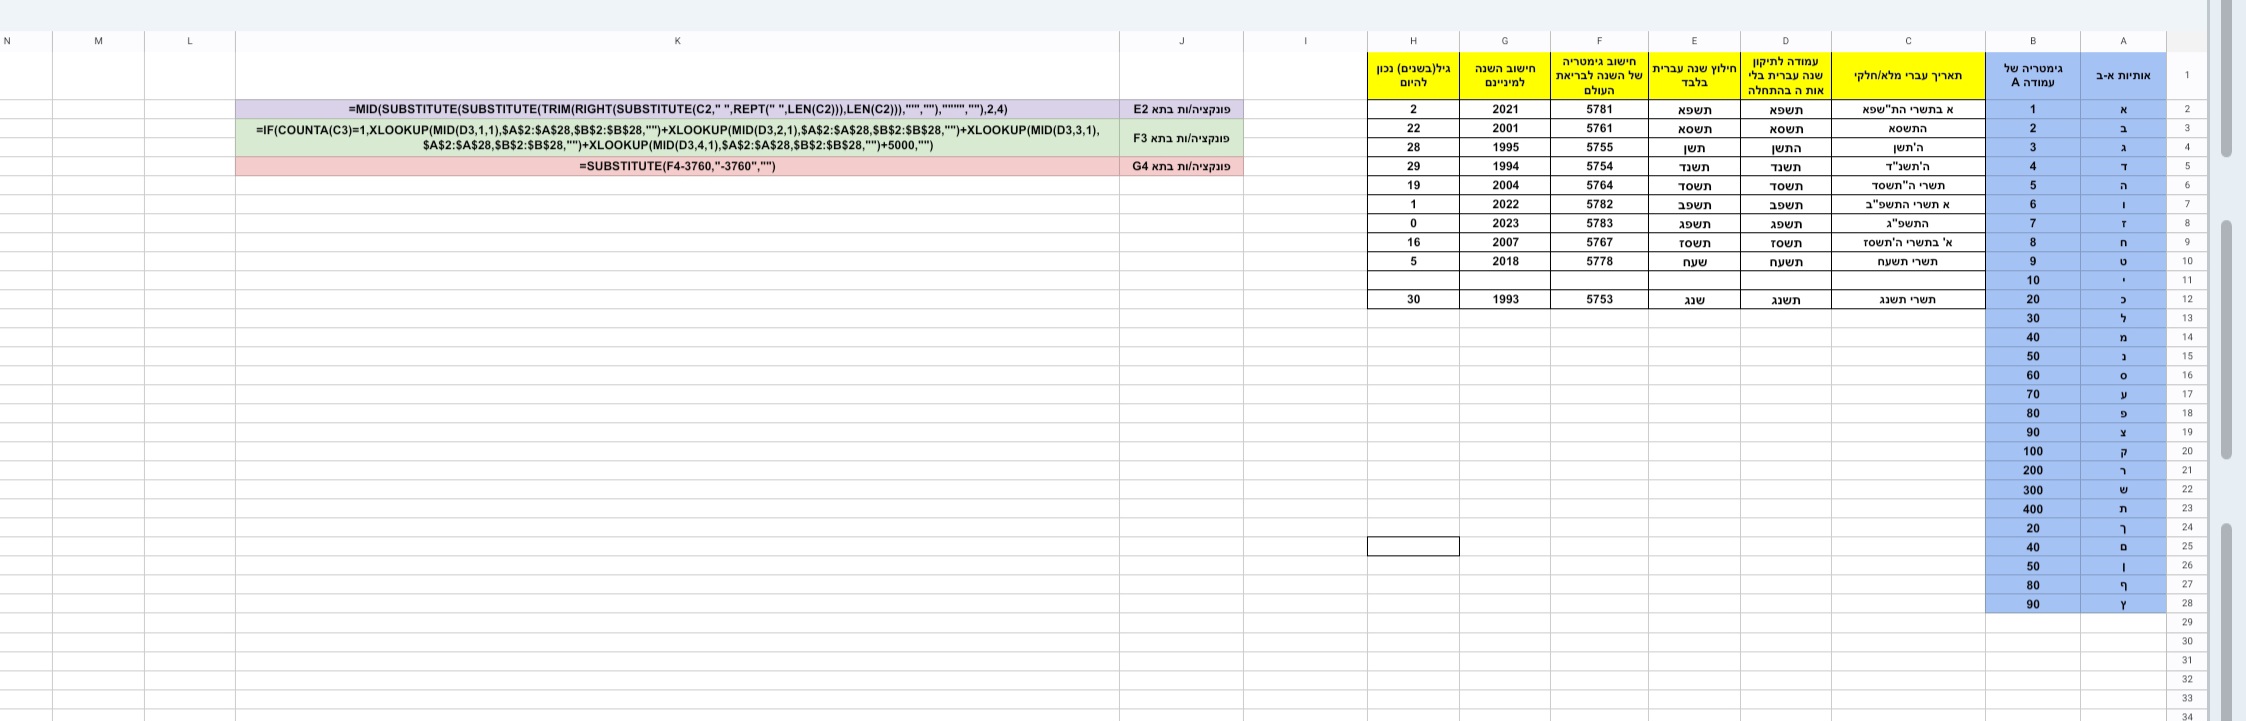Select year cell 2004
2246x721 pixels.
click(1505, 185)
